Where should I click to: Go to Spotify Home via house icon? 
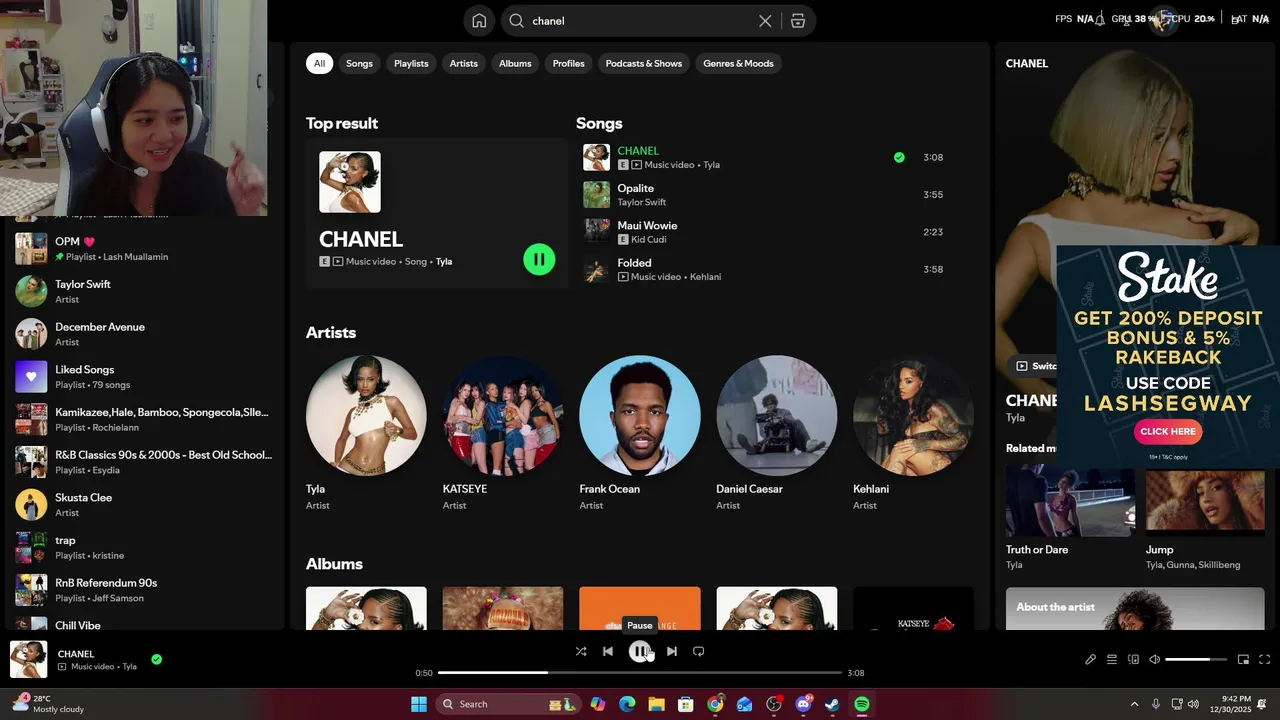tap(479, 21)
